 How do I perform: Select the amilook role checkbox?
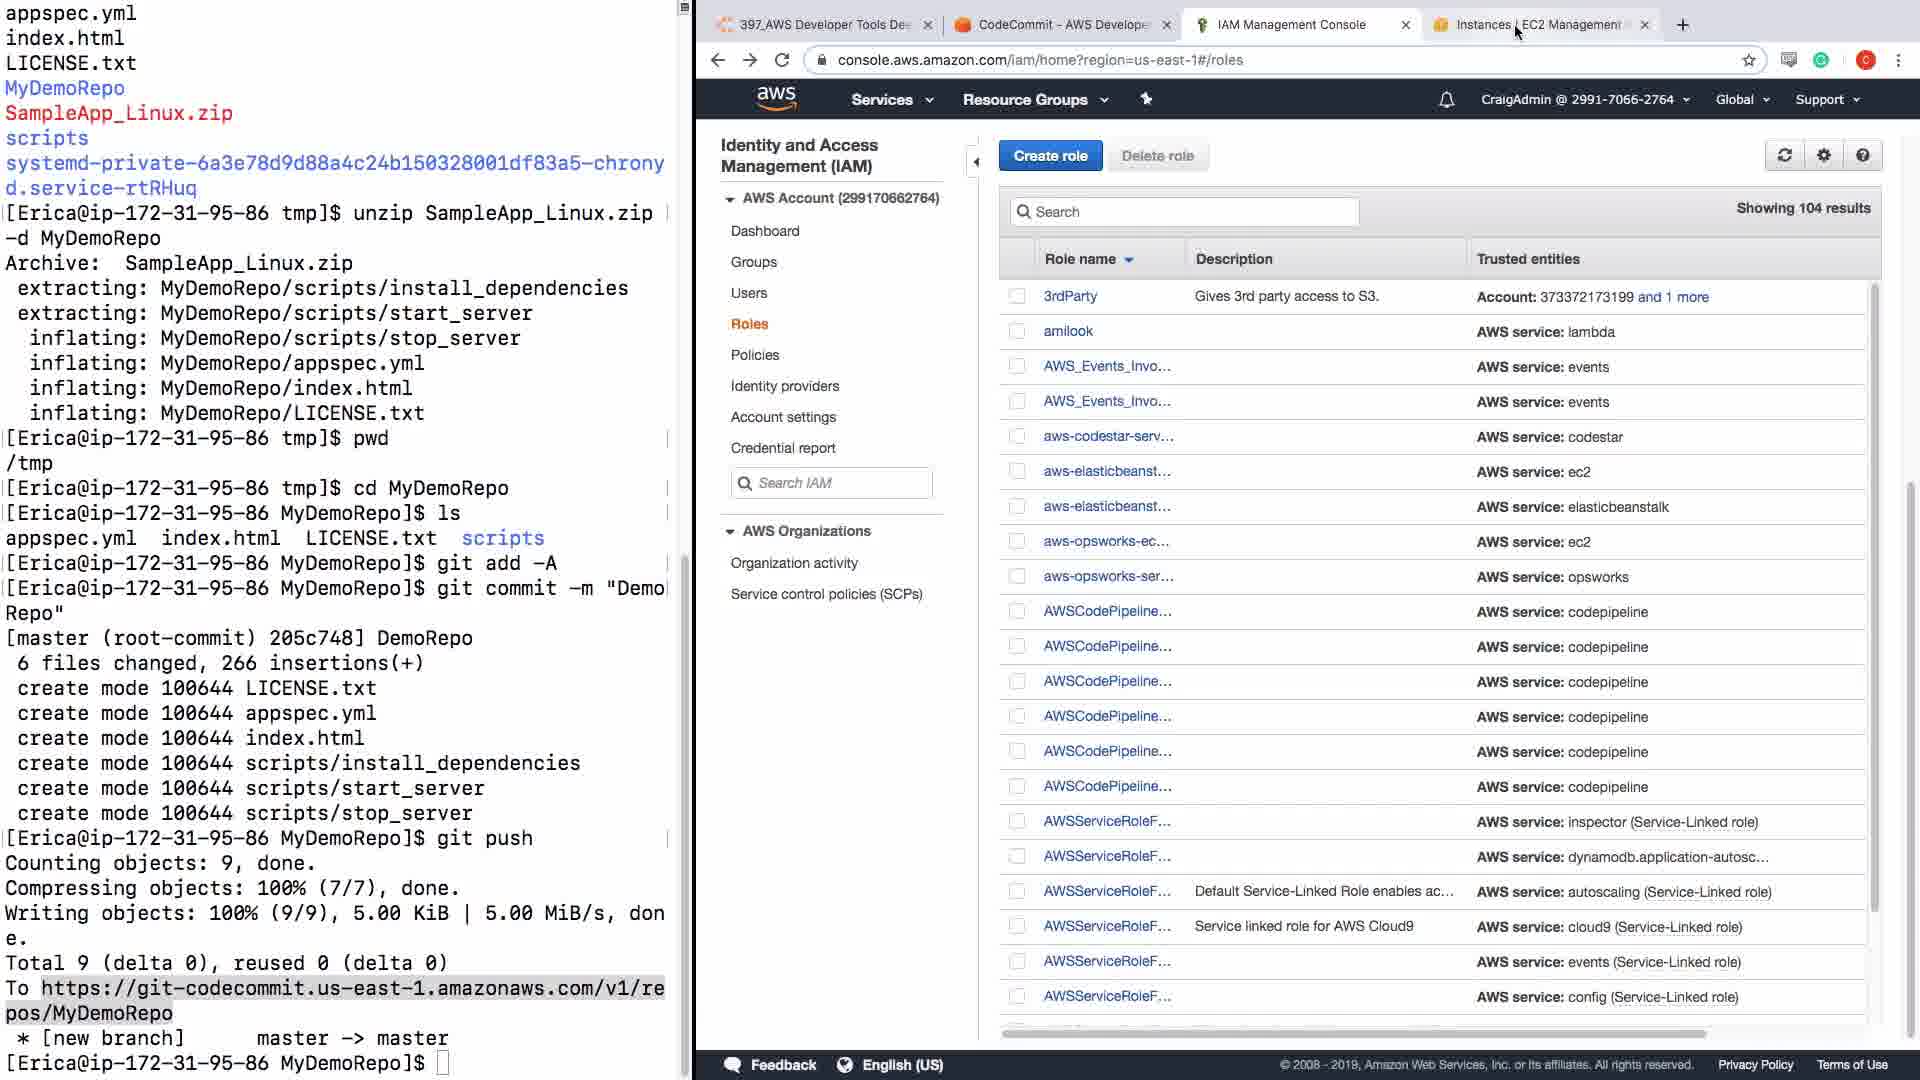[1017, 331]
